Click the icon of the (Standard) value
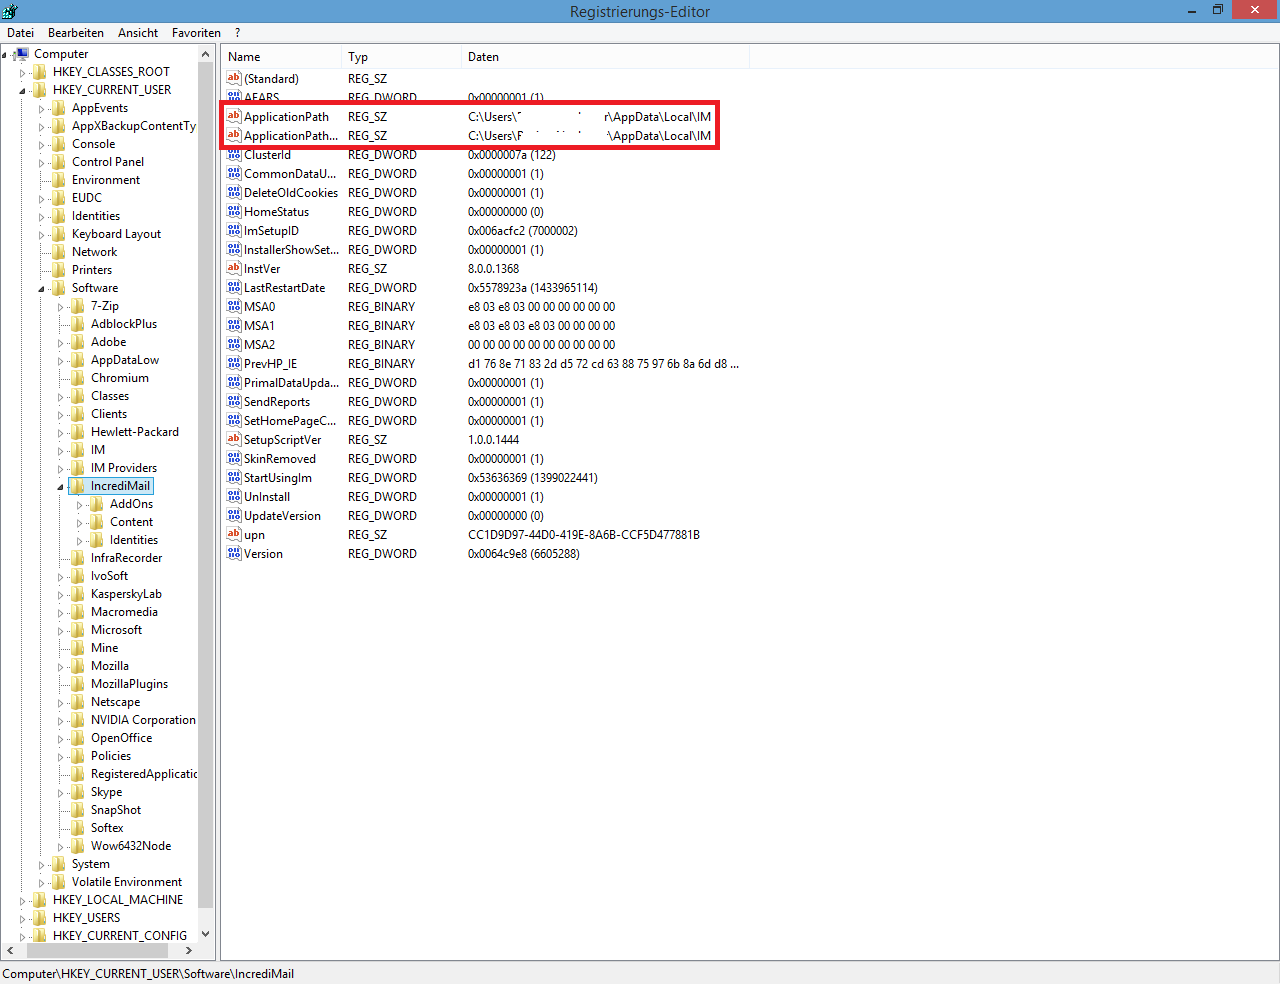 click(234, 79)
